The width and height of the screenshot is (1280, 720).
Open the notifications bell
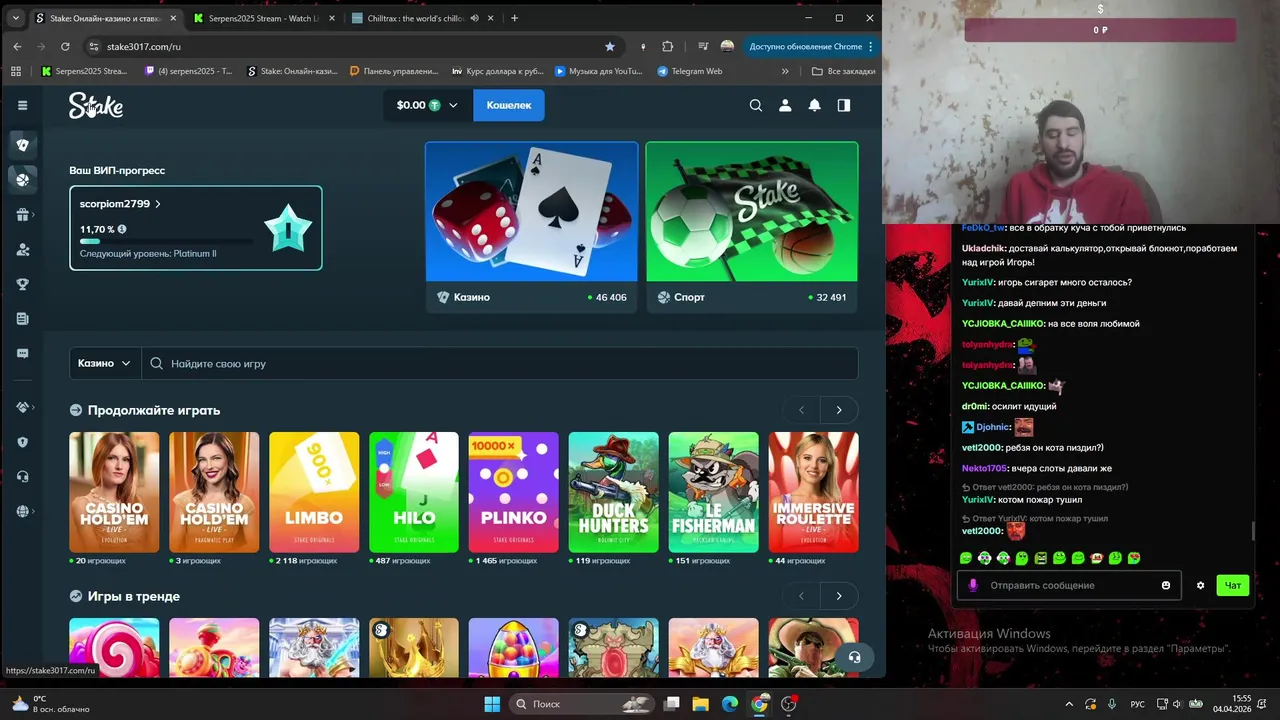pos(815,105)
